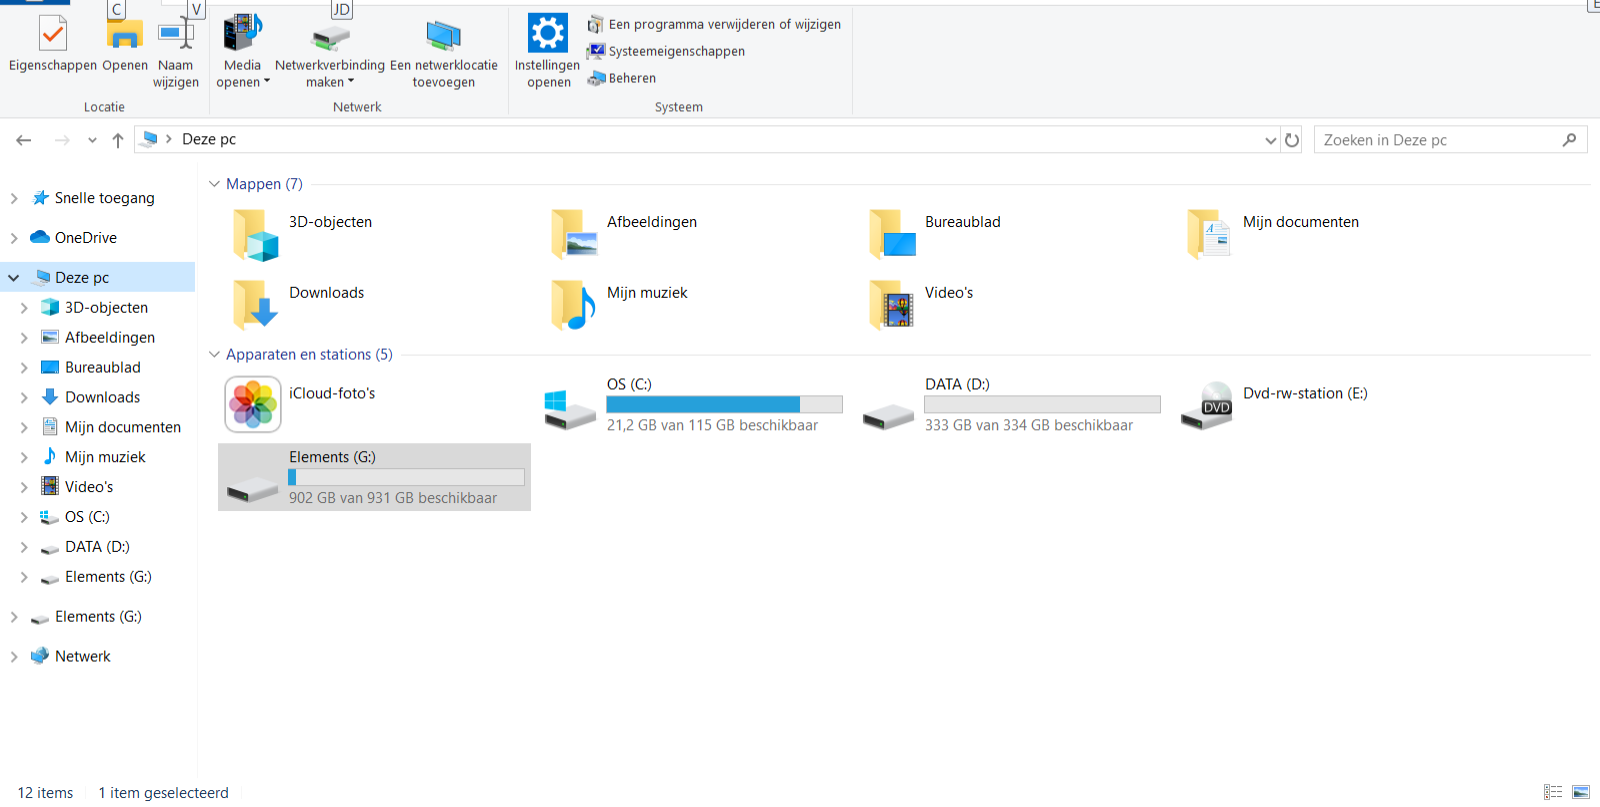Expand the Snelle toegang tree node

(14, 198)
